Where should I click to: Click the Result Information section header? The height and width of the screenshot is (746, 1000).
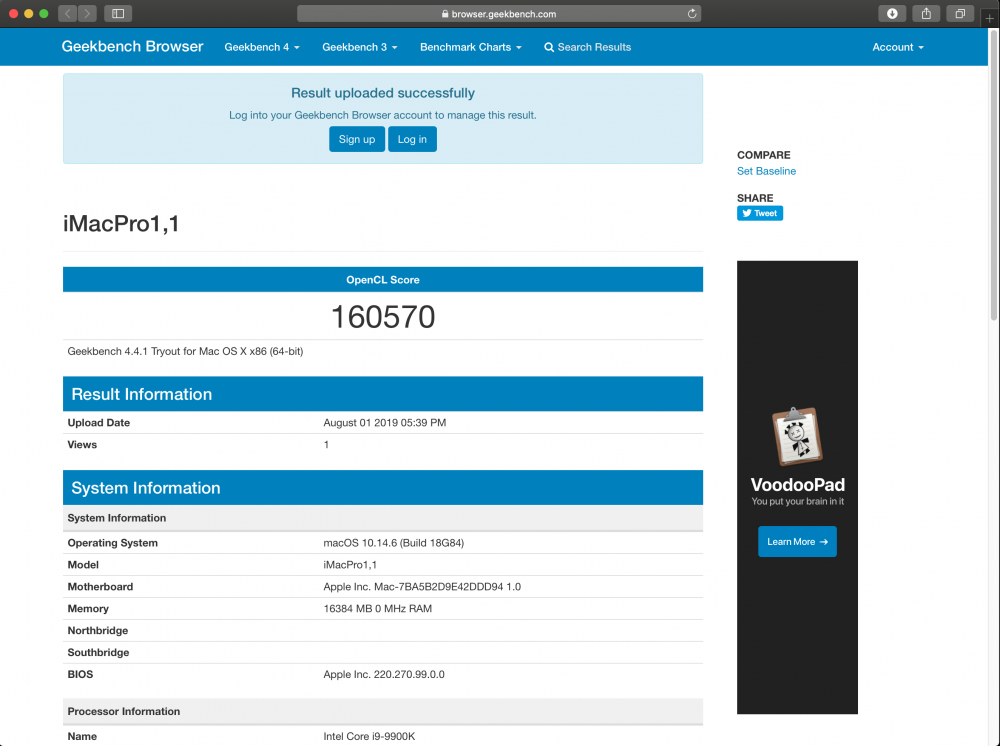pos(383,394)
